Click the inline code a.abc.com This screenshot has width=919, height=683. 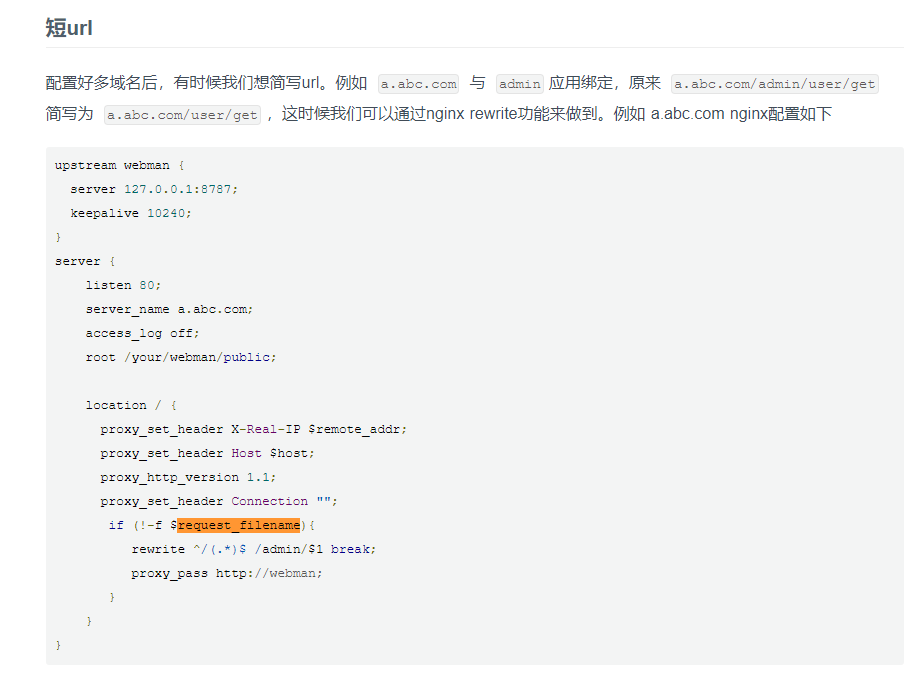[418, 84]
